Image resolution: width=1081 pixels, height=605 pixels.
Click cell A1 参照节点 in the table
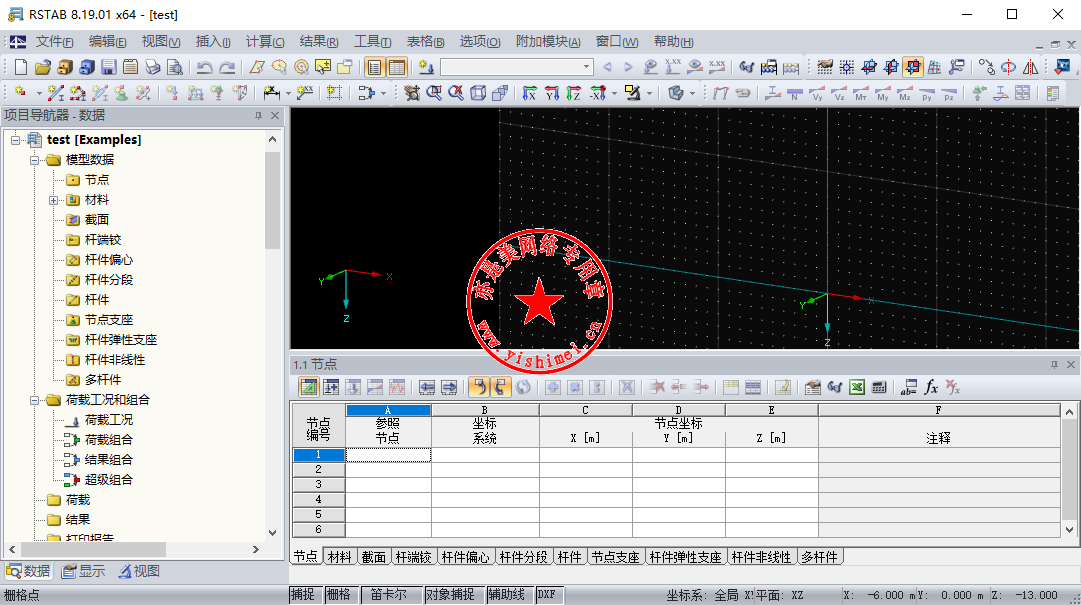click(388, 455)
